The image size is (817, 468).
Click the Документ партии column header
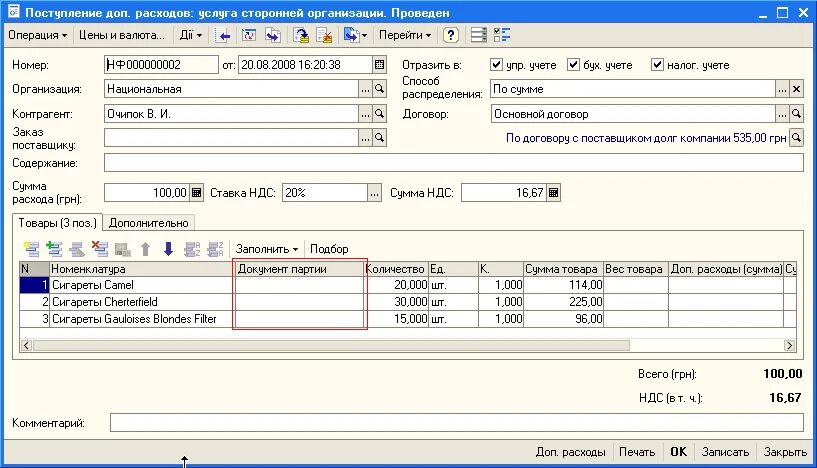tap(299, 269)
